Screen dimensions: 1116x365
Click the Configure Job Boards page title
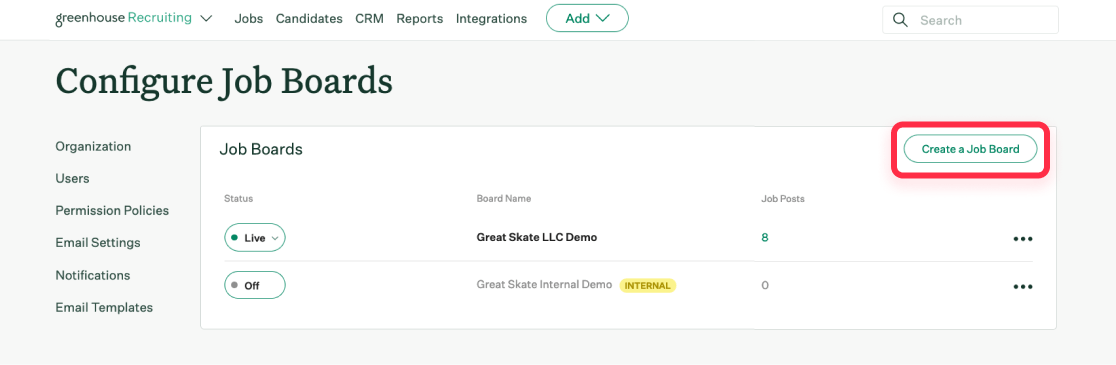coord(224,81)
